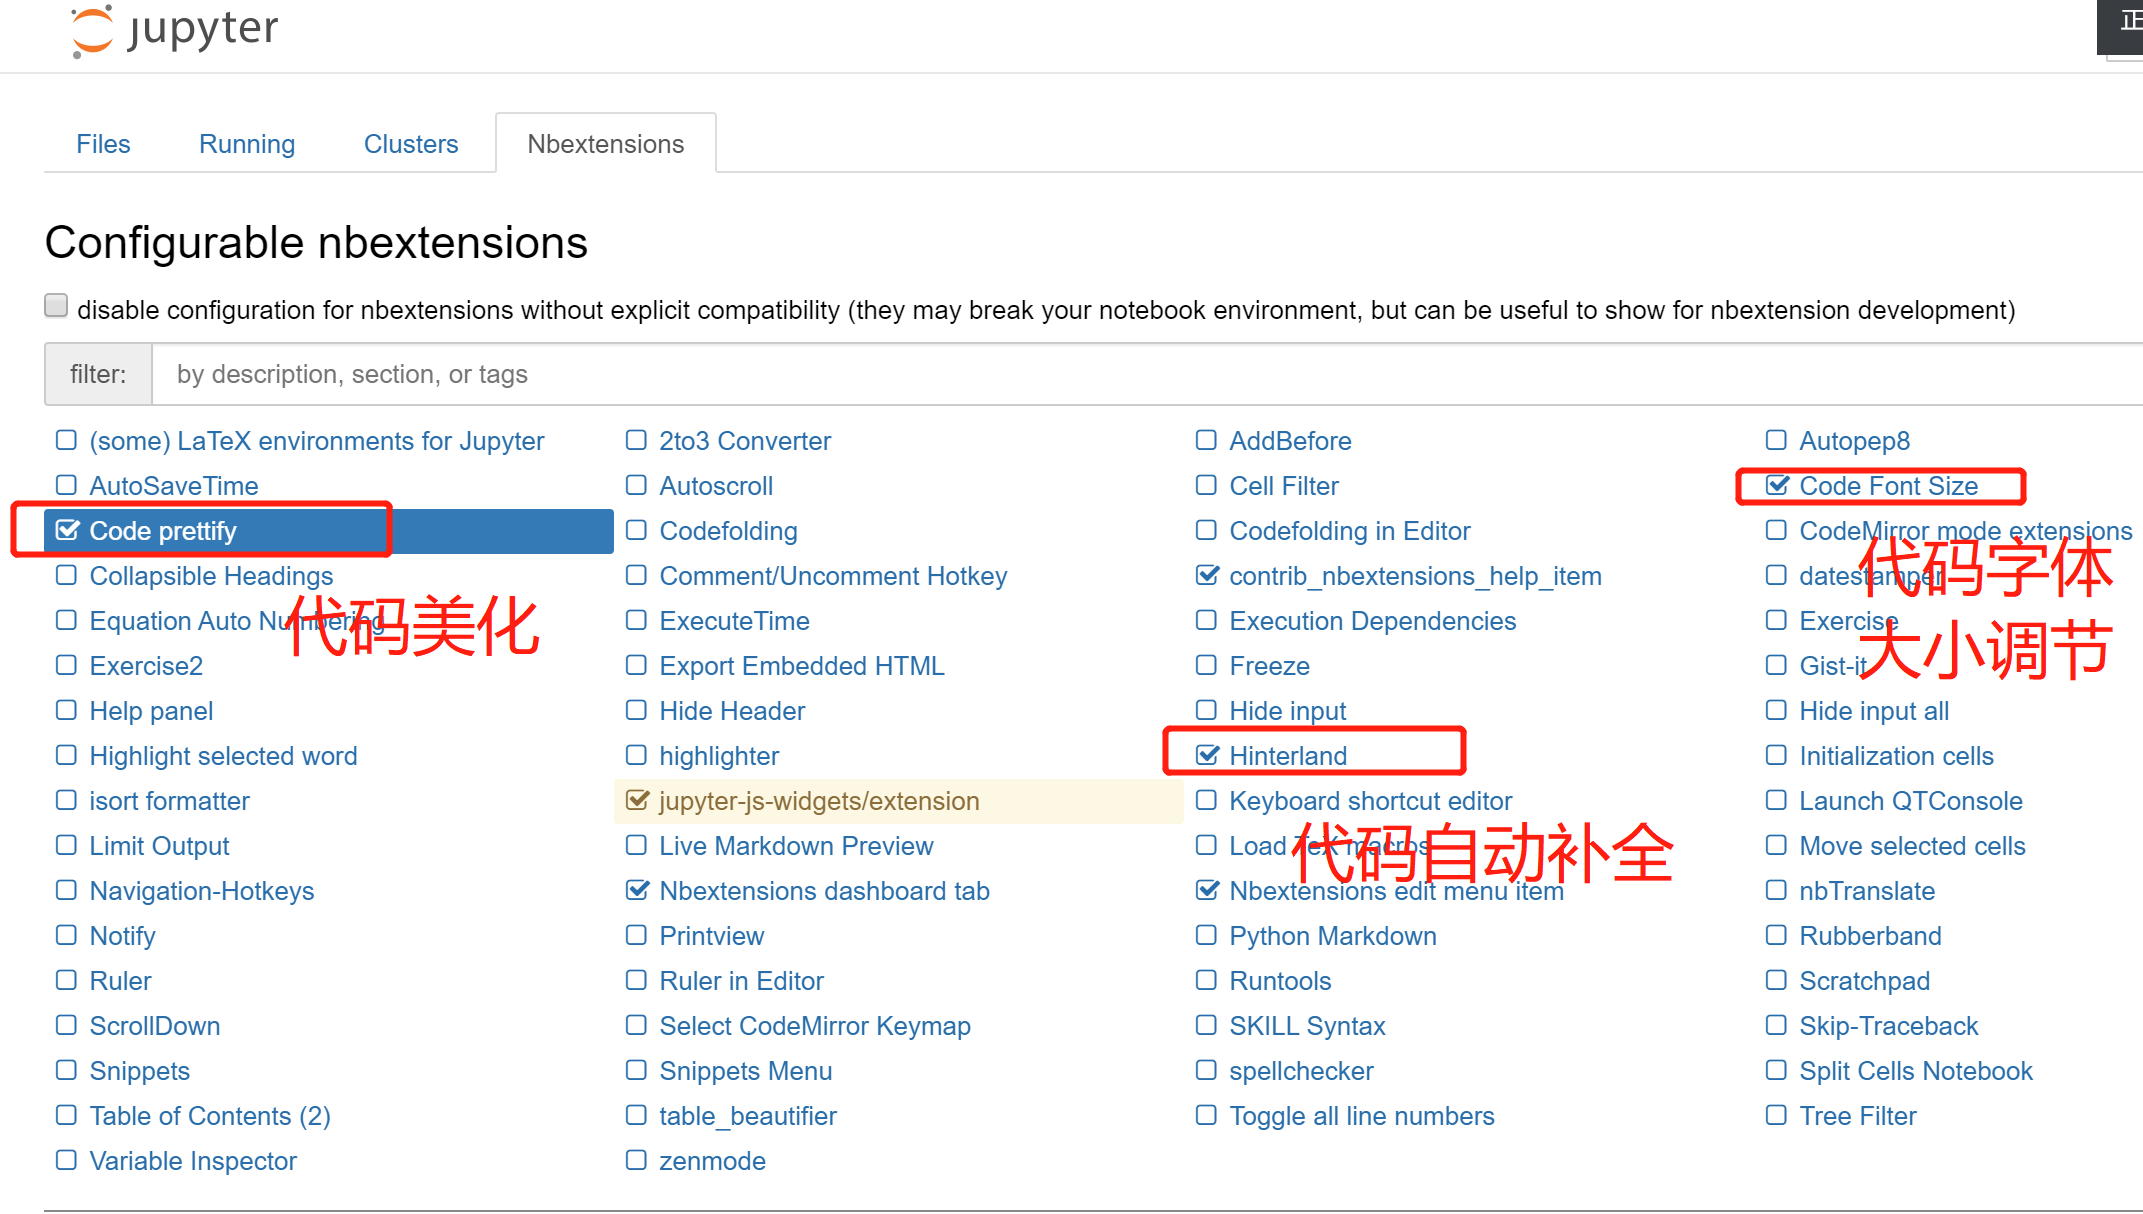Select Toggle all line numbers extension
Image resolution: width=2143 pixels, height=1214 pixels.
(x=1361, y=1116)
